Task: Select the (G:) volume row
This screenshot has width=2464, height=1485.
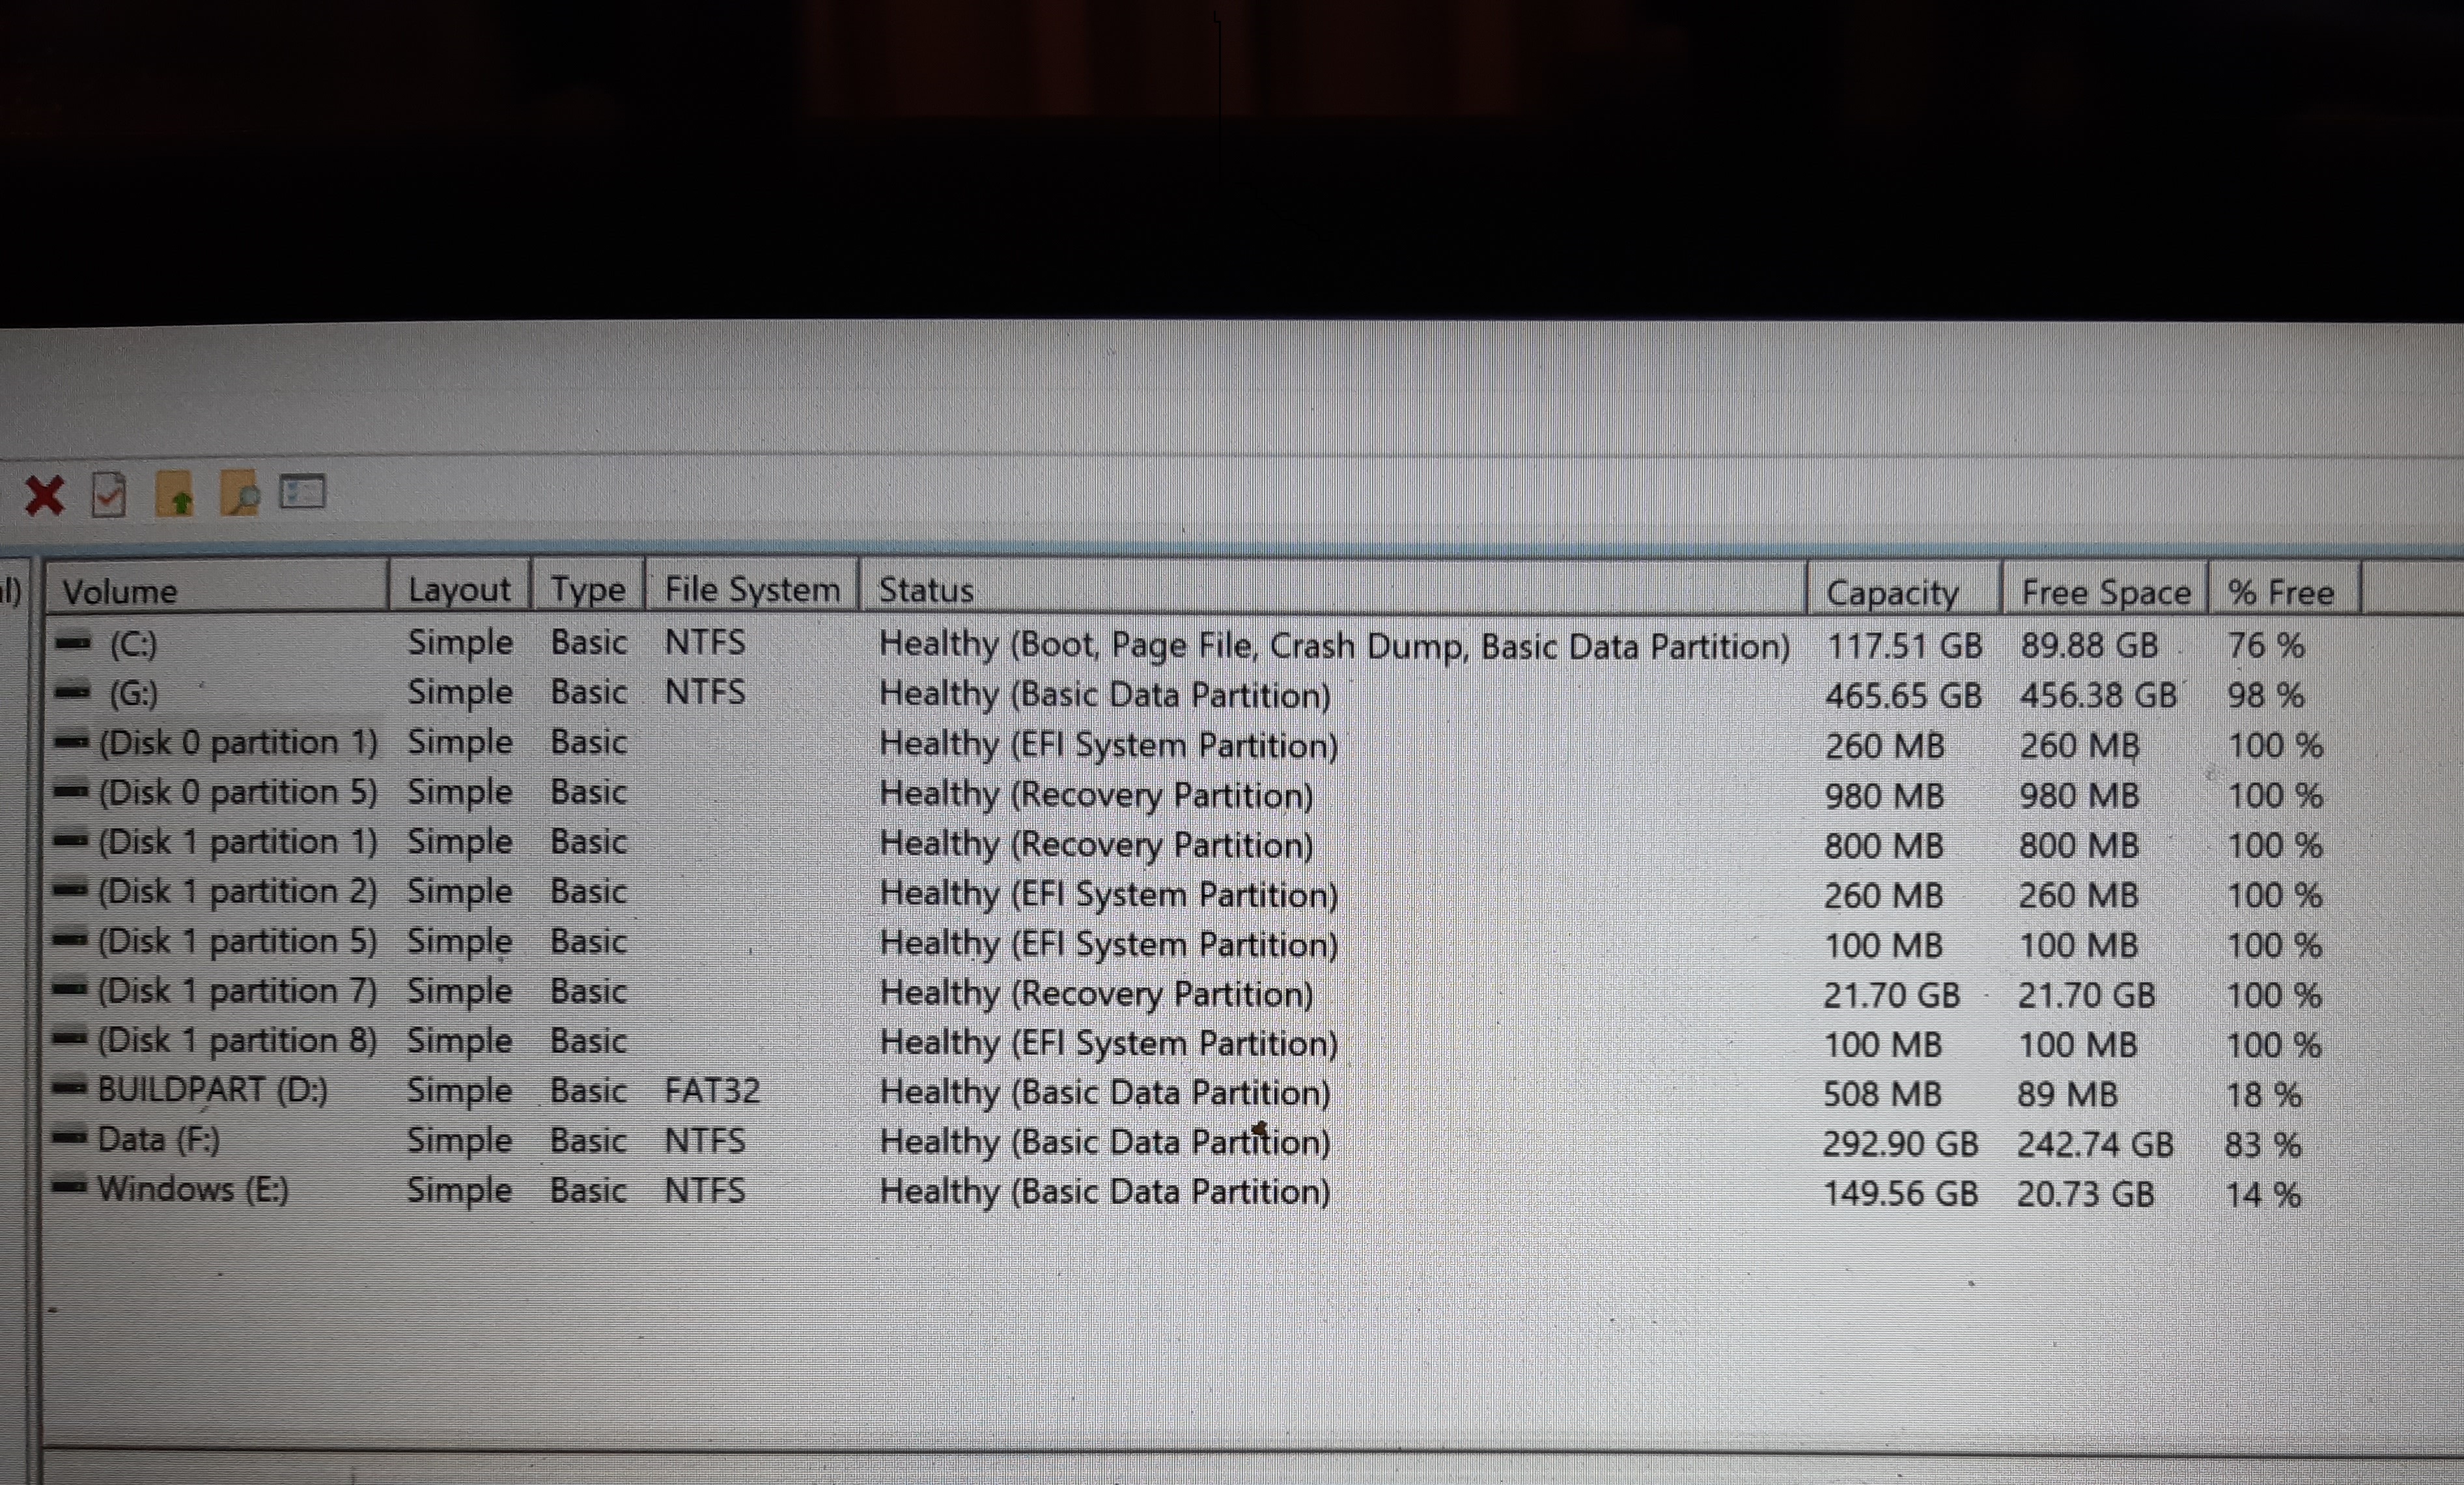Action: click(1180, 694)
